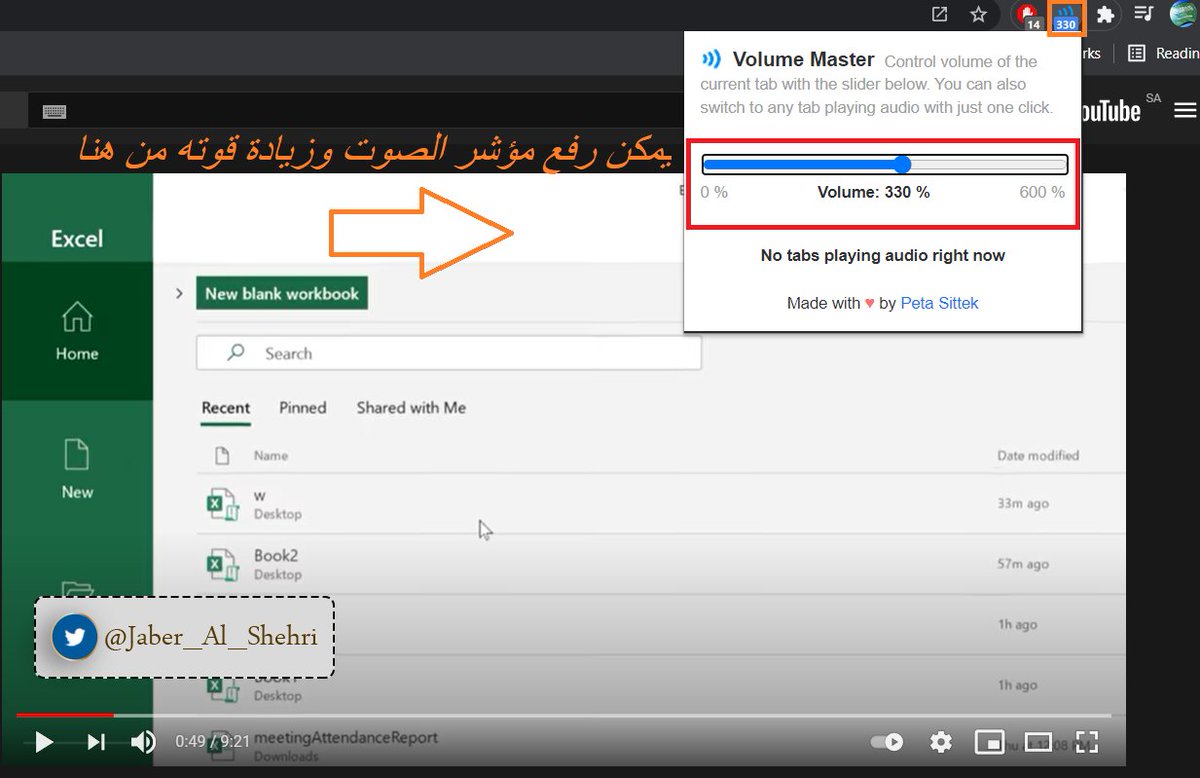The width and height of the screenshot is (1200, 778).
Task: Bookmark this page with the star icon
Action: (978, 15)
